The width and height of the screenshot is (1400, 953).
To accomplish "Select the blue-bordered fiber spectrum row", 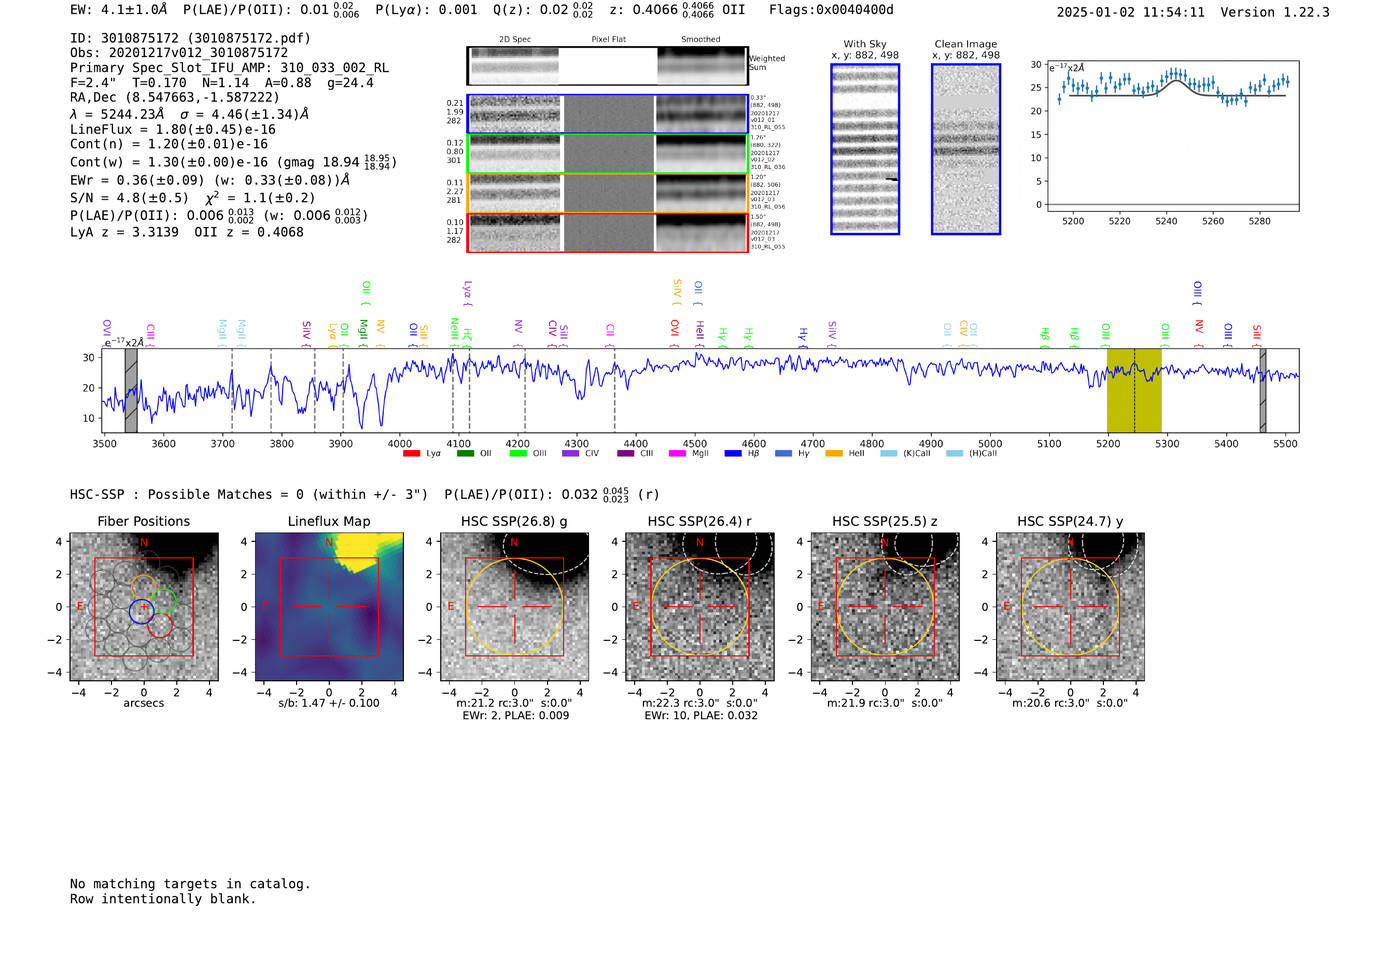I will (x=607, y=114).
